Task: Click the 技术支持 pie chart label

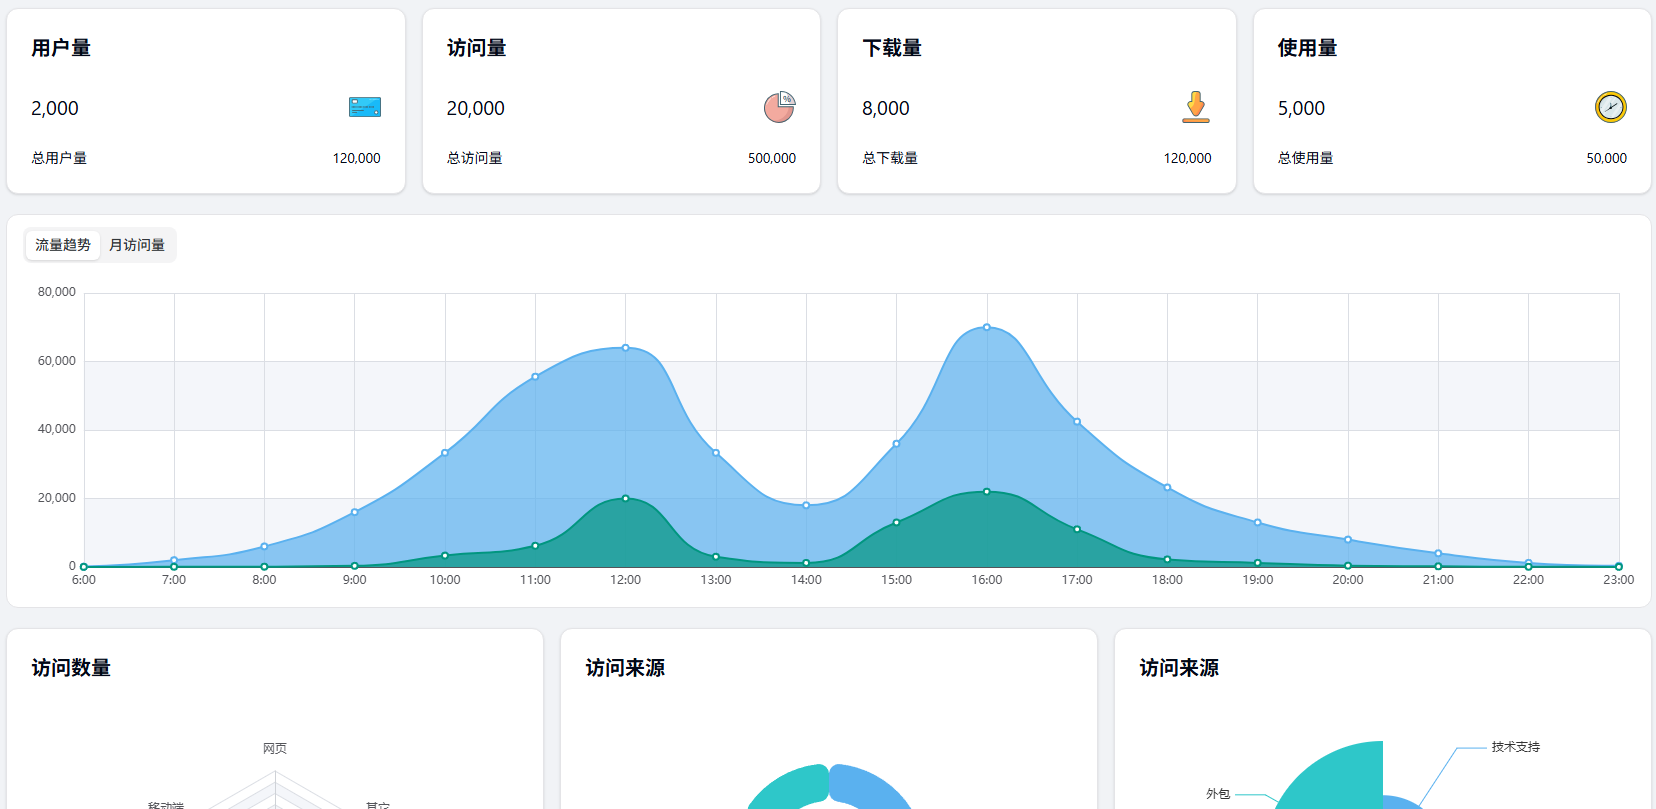Action: coord(1516,747)
